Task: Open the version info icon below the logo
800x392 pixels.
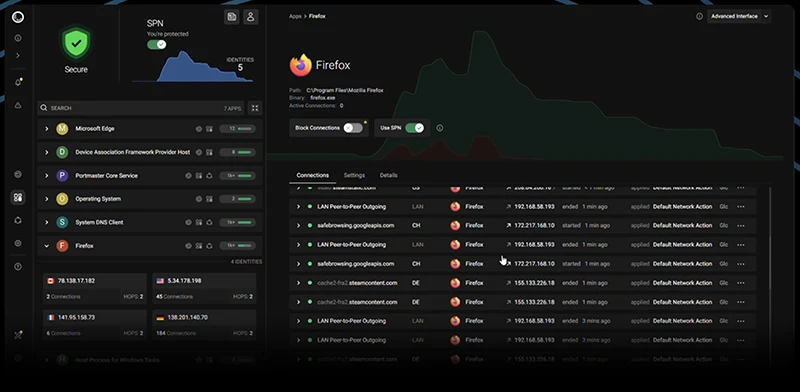Action: click(x=18, y=38)
